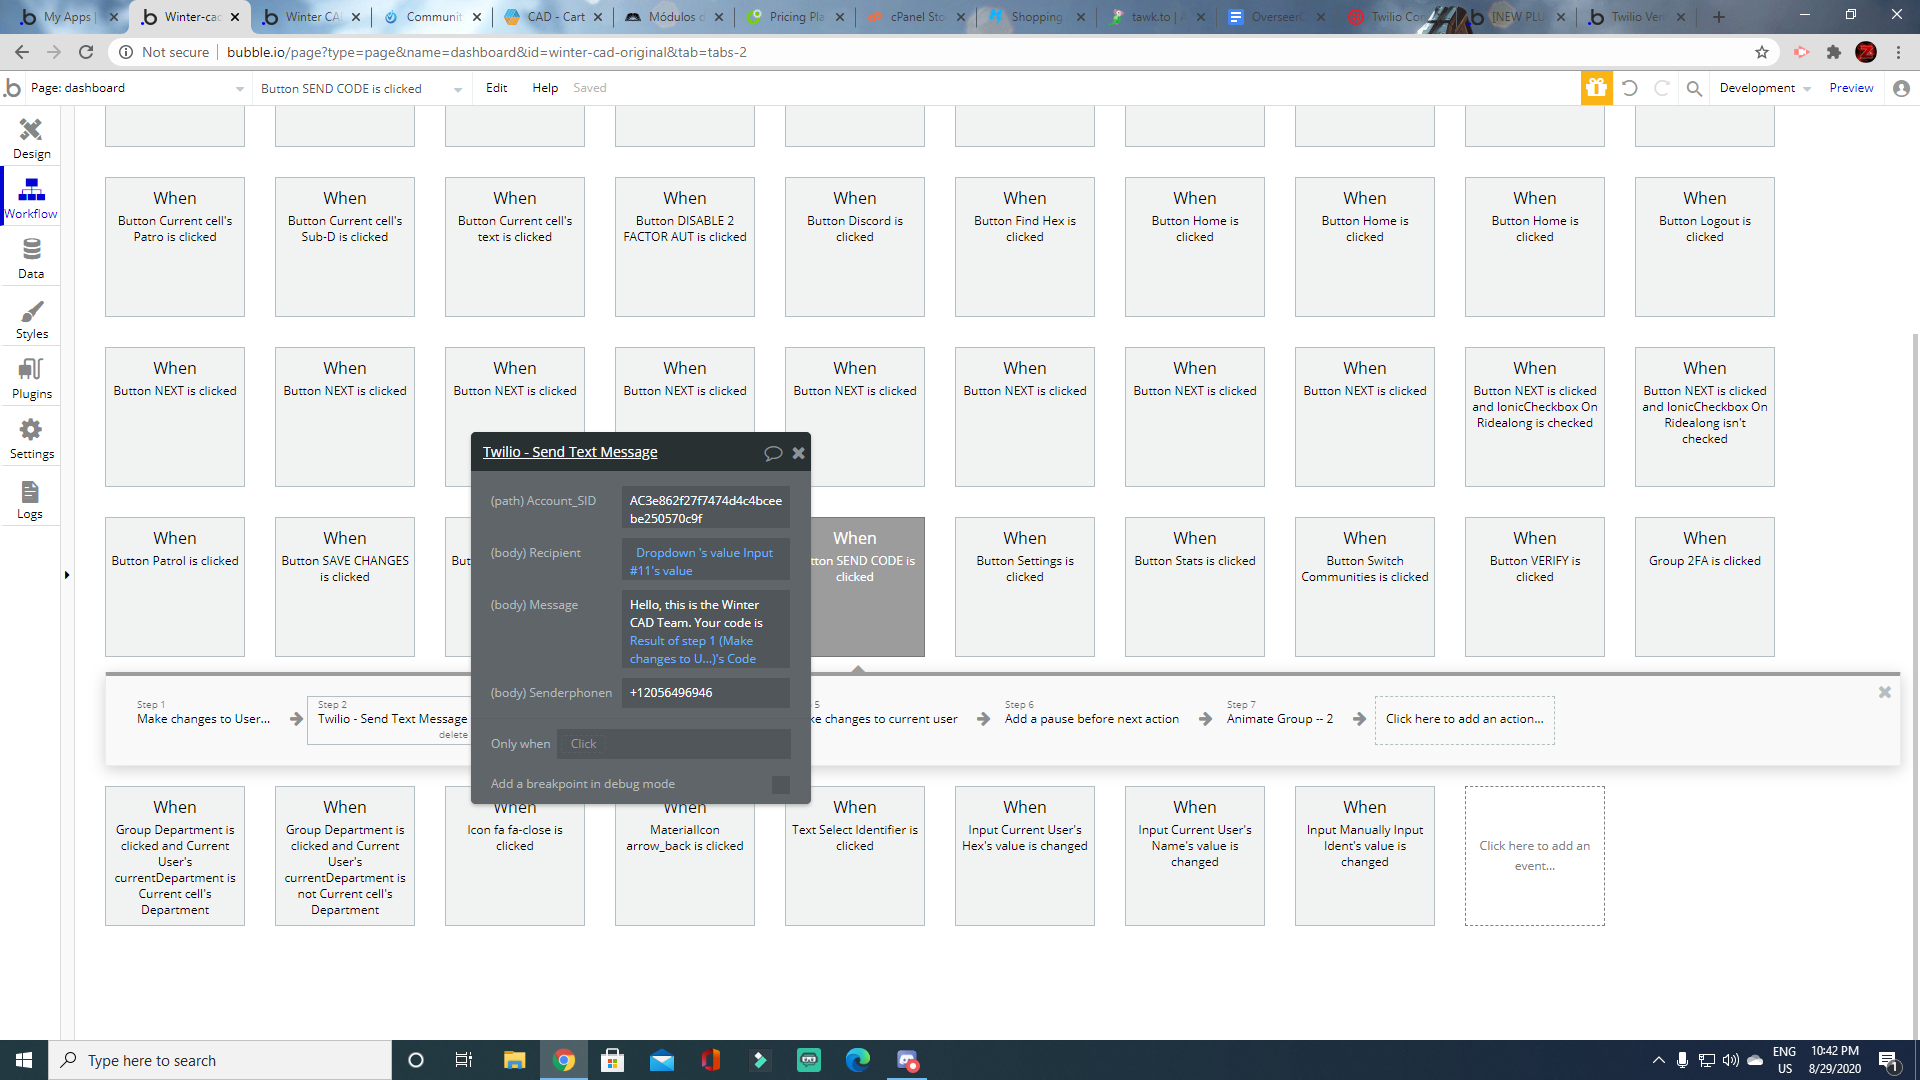
Task: Click the Bubble logo icon
Action: 12,88
